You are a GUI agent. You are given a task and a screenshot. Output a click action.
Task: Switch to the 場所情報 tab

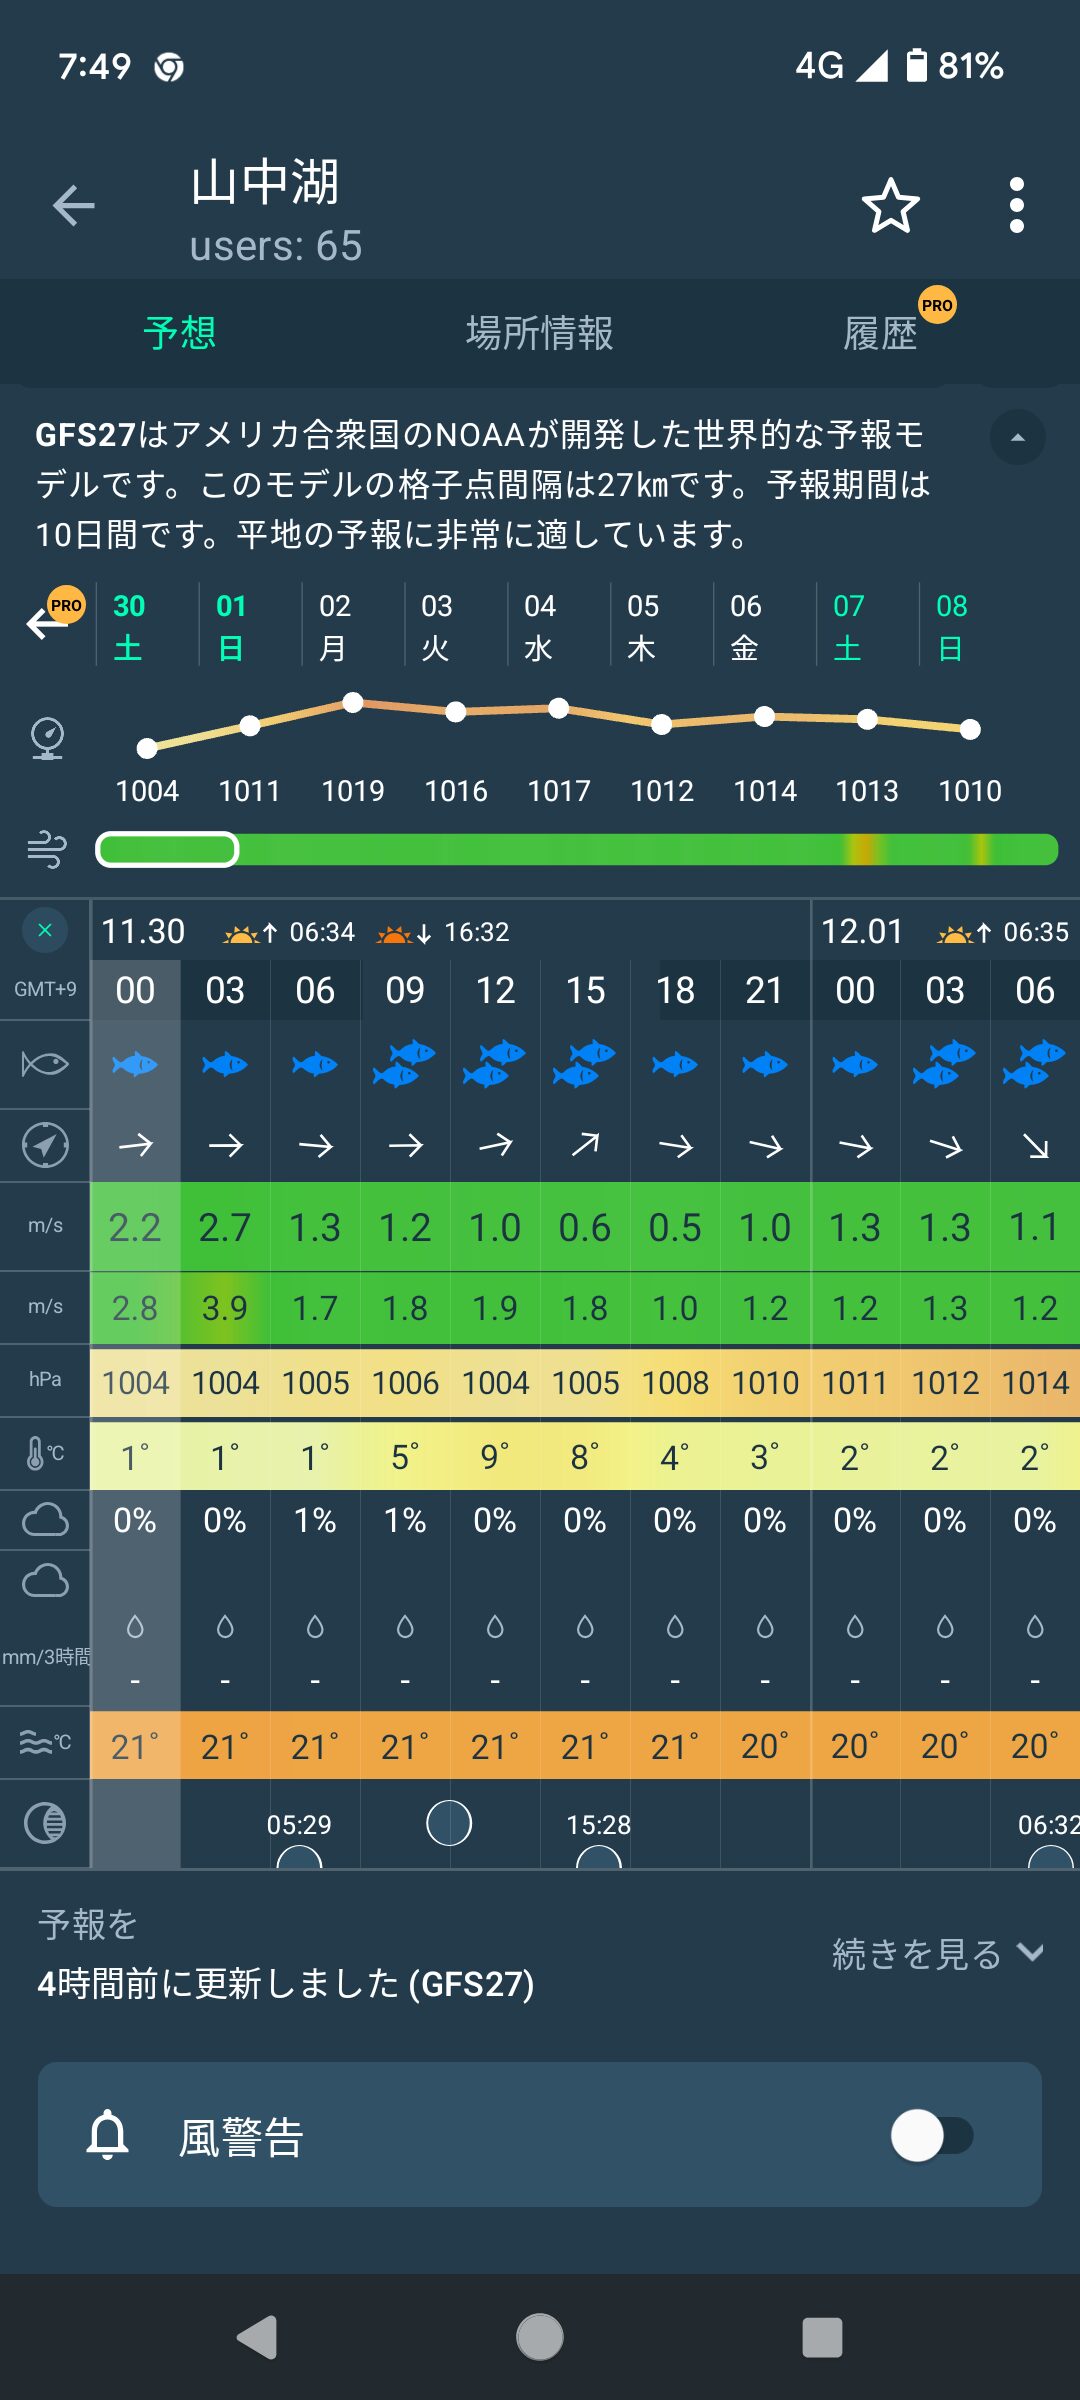pyautogui.click(x=539, y=333)
